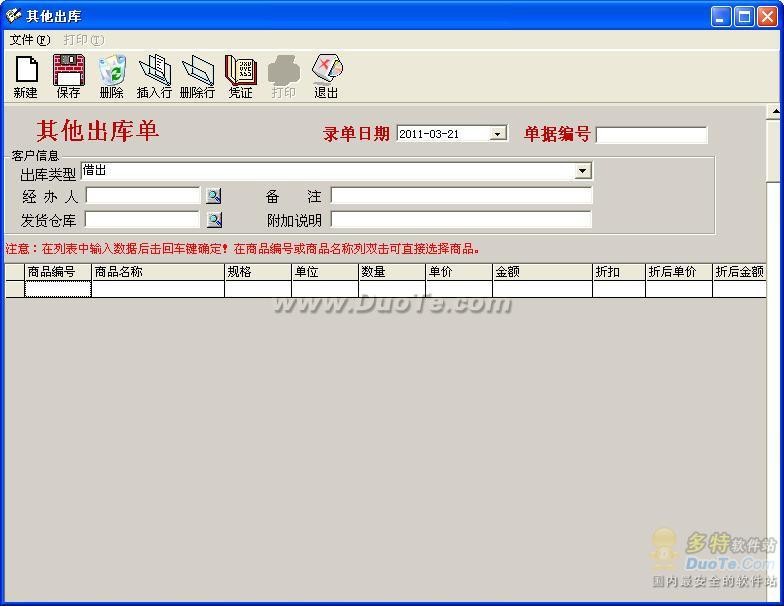784x606 pixels.
Task: Click the 商品编号 column header
Action: (58, 272)
